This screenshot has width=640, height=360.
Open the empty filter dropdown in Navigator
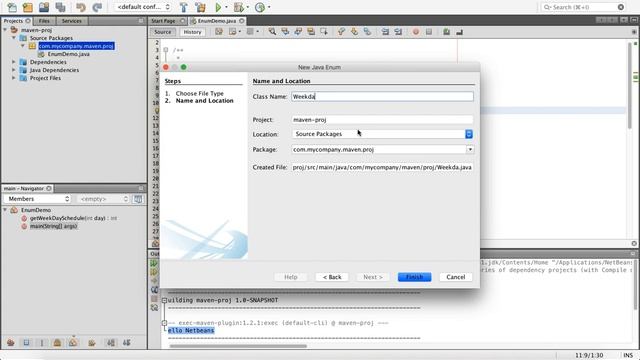coord(103,199)
